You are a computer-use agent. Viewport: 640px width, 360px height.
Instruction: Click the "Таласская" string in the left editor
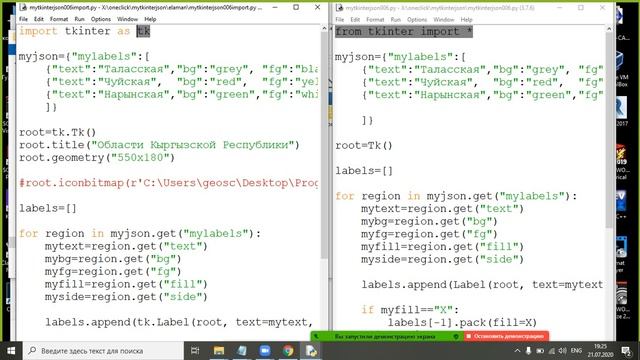[134, 69]
